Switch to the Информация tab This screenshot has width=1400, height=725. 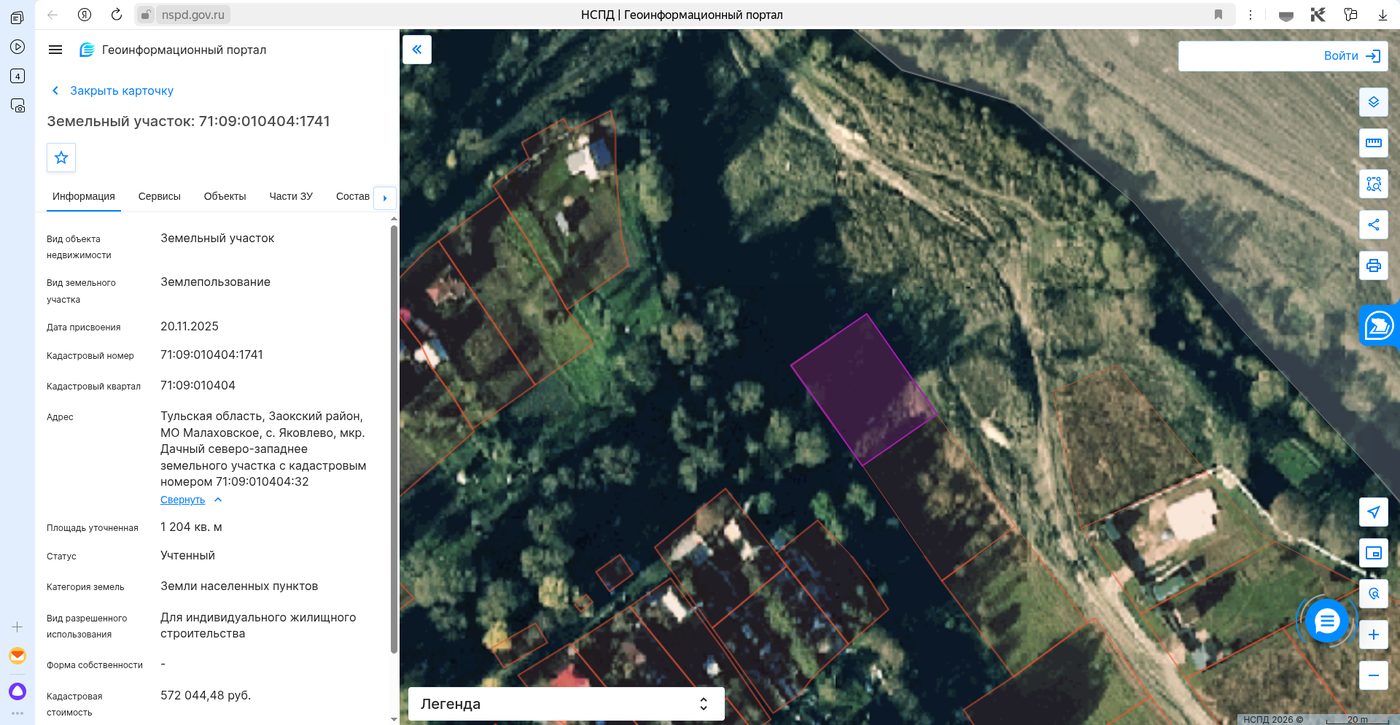point(84,196)
